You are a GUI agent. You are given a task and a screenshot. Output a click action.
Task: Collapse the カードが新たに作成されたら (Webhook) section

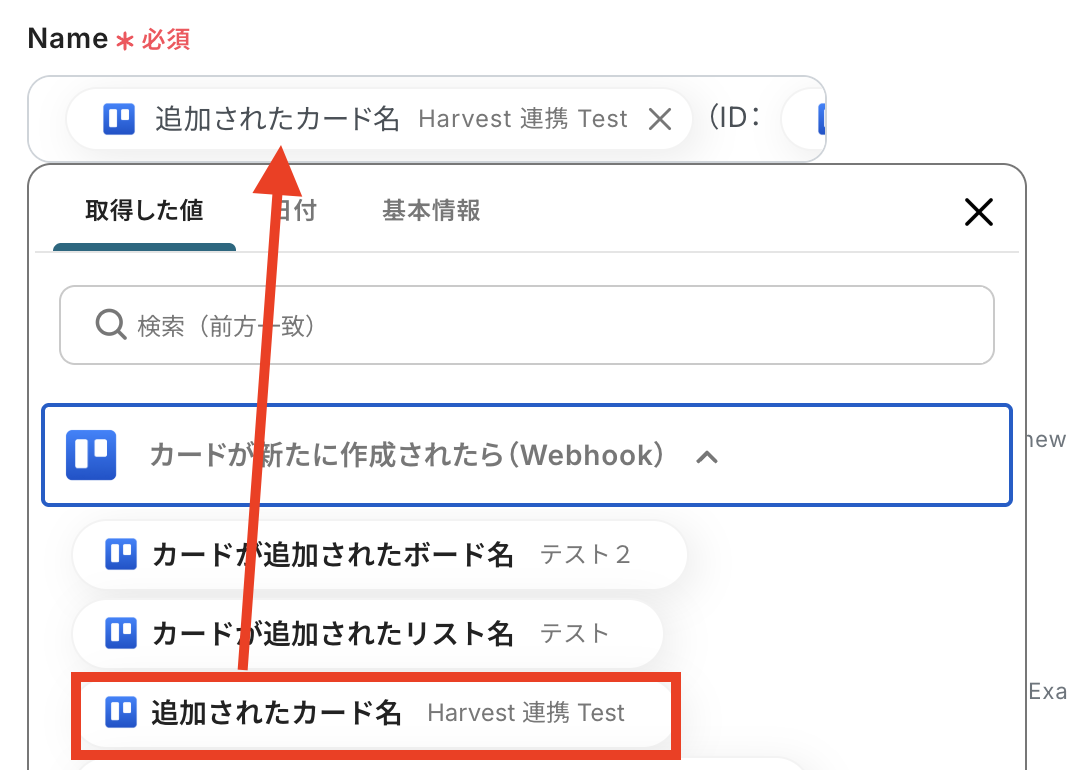coord(527,455)
